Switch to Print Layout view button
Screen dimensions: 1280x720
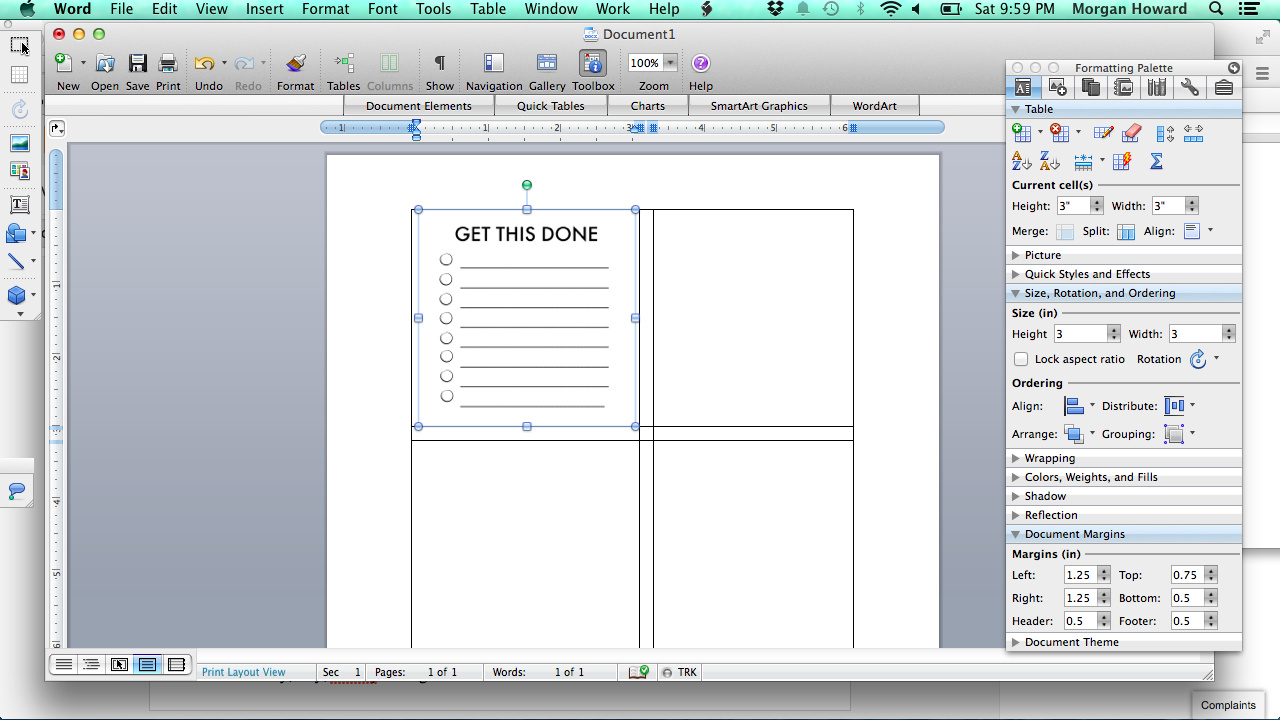tap(148, 664)
